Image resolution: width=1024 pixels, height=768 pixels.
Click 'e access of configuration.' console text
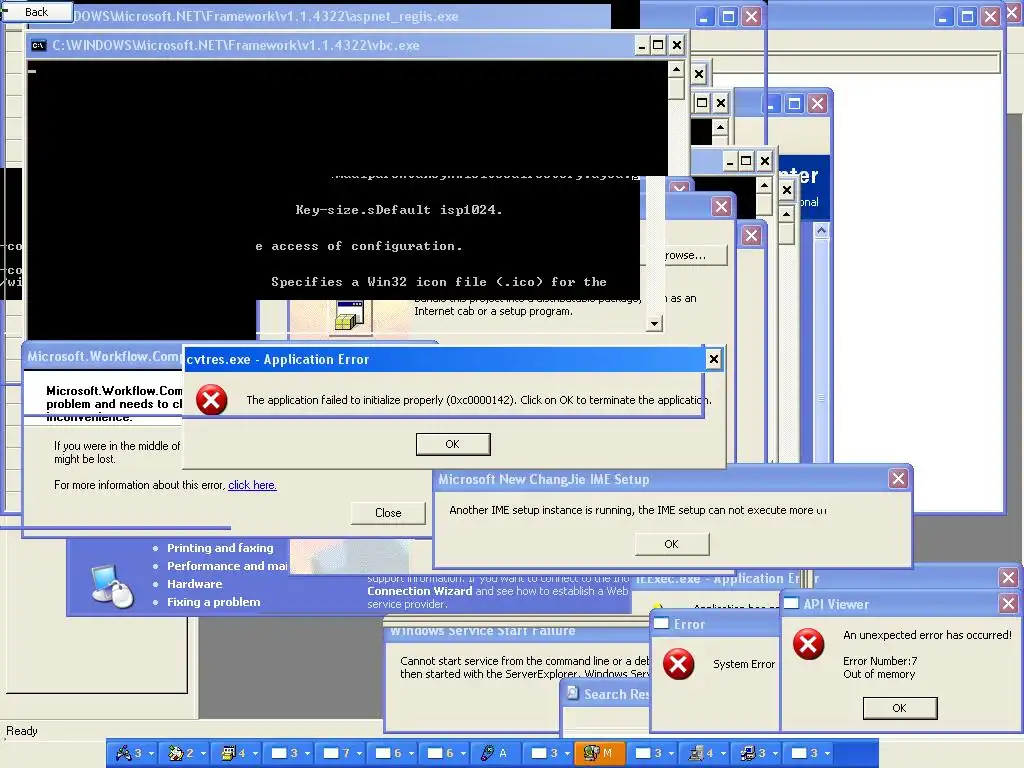click(359, 246)
